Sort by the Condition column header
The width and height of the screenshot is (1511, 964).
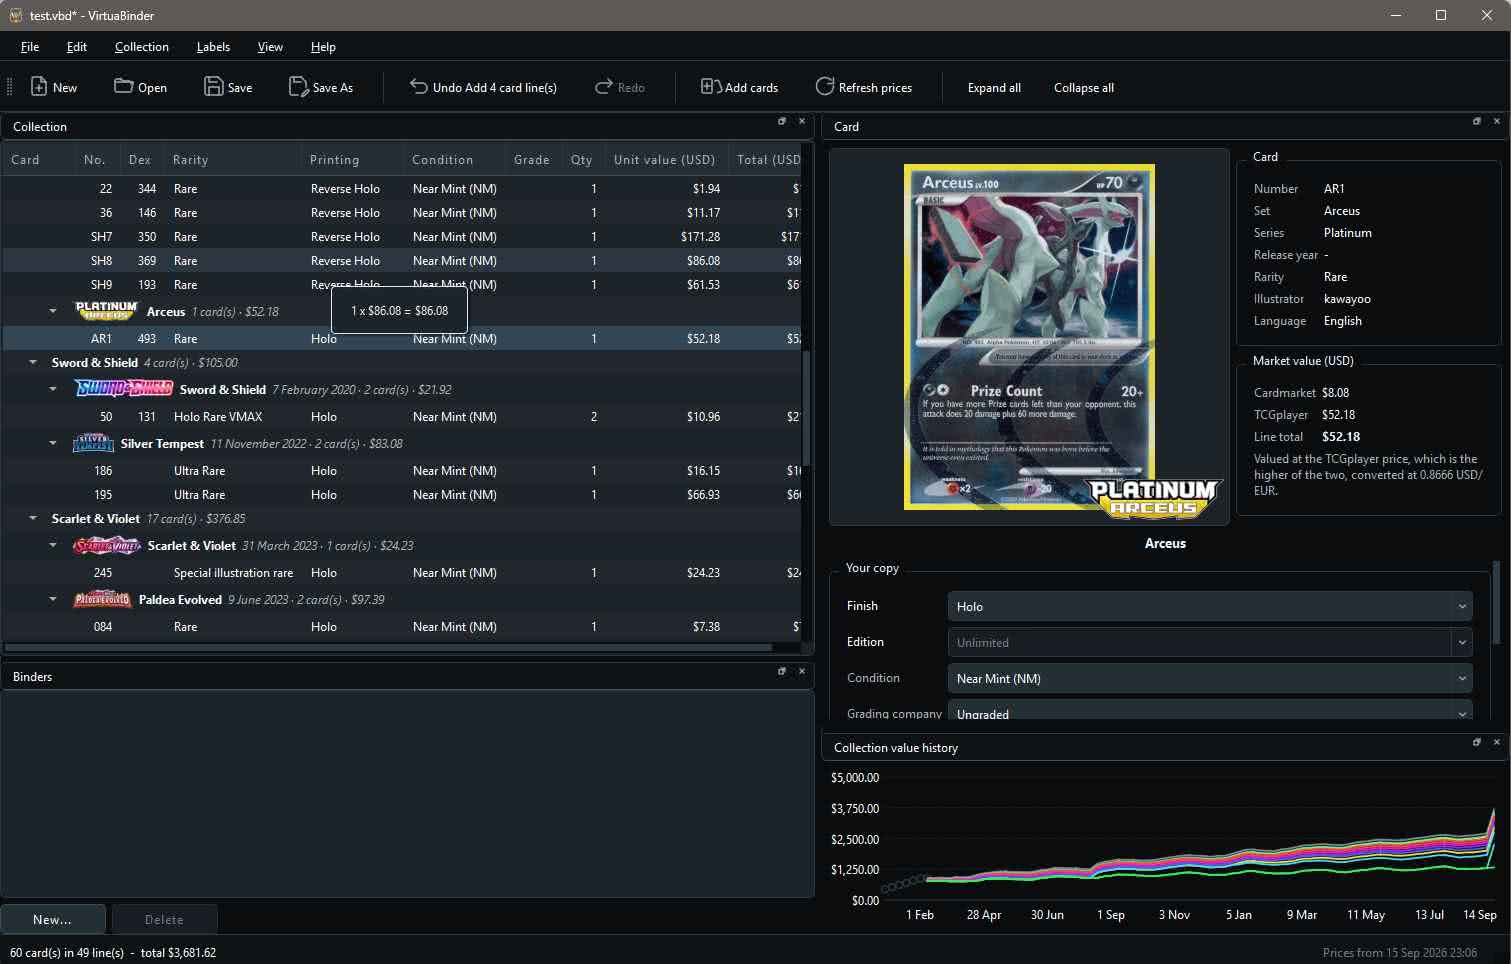pos(452,160)
